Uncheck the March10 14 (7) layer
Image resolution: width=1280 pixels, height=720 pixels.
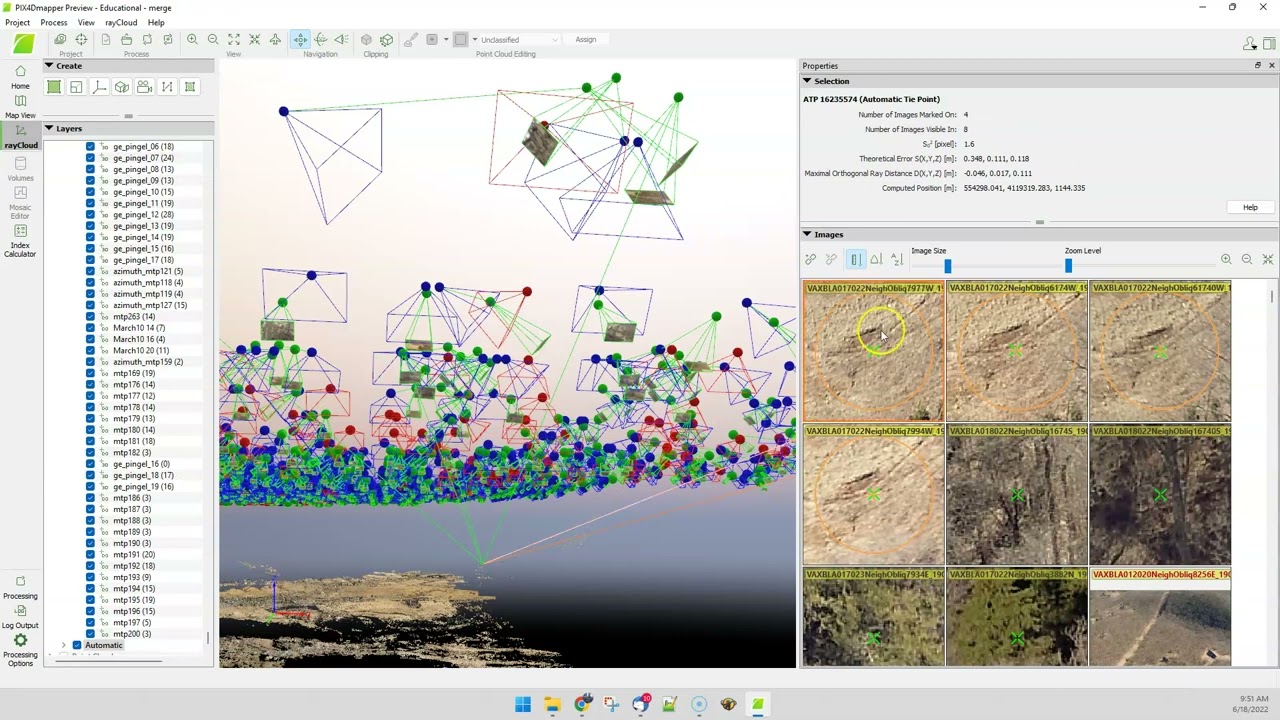click(x=90, y=328)
